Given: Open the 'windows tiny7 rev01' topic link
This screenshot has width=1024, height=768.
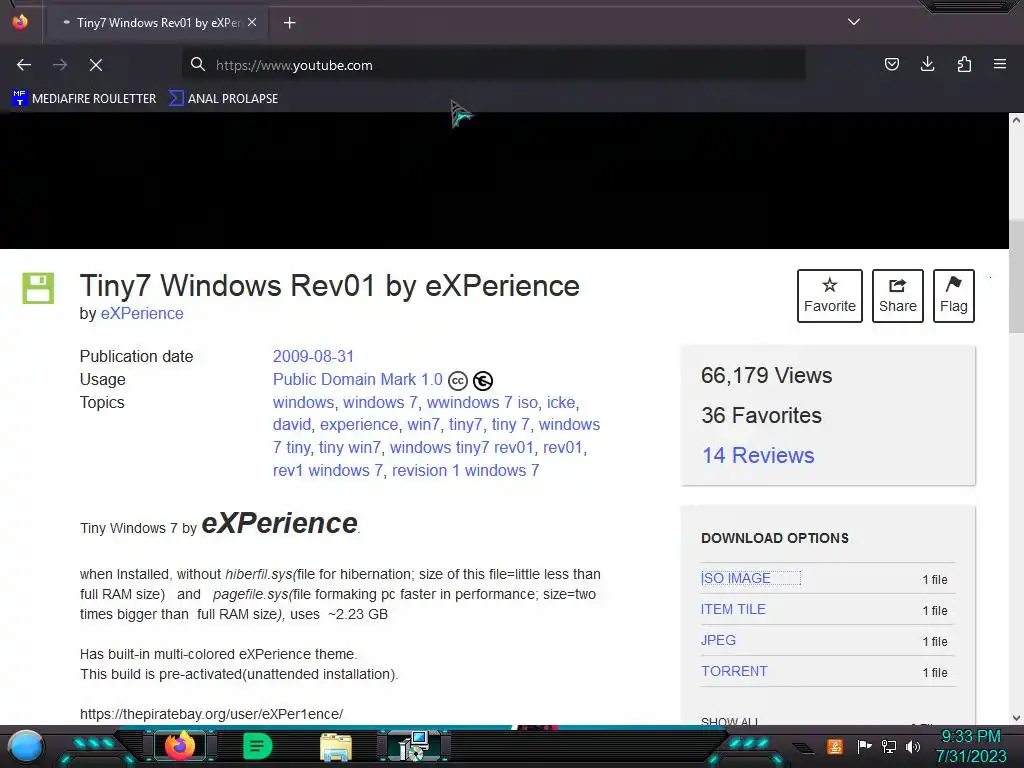Looking at the screenshot, I should point(462,447).
